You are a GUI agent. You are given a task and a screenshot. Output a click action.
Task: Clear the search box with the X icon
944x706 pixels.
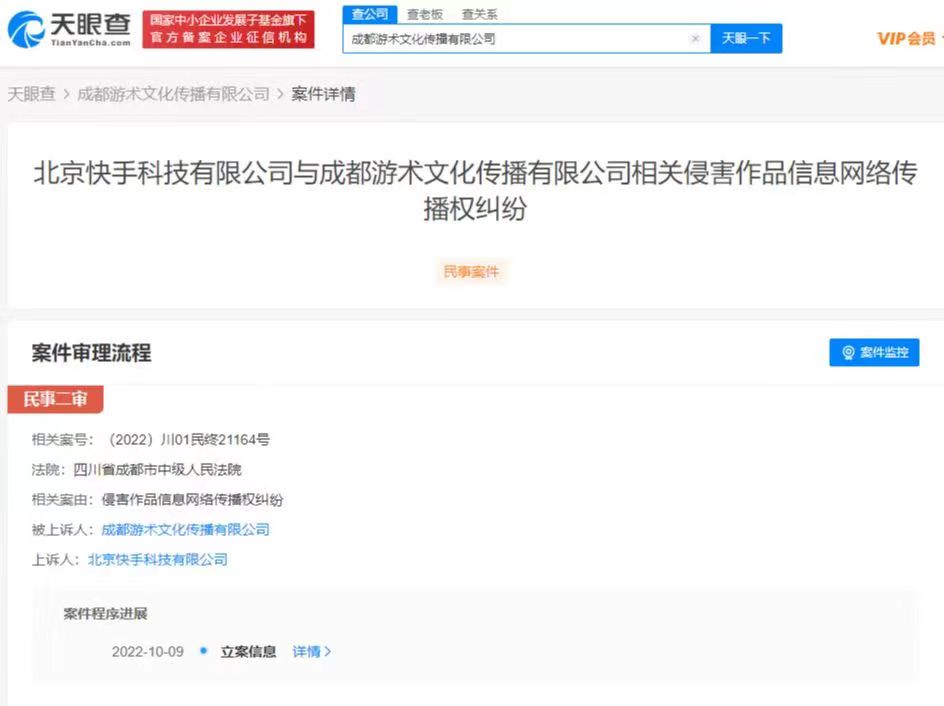point(695,39)
